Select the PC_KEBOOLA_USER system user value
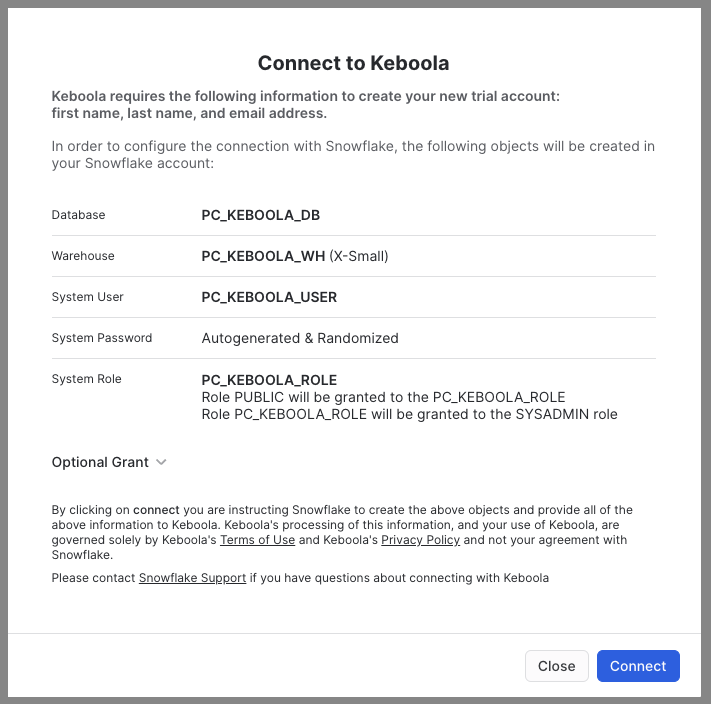 [x=269, y=297]
